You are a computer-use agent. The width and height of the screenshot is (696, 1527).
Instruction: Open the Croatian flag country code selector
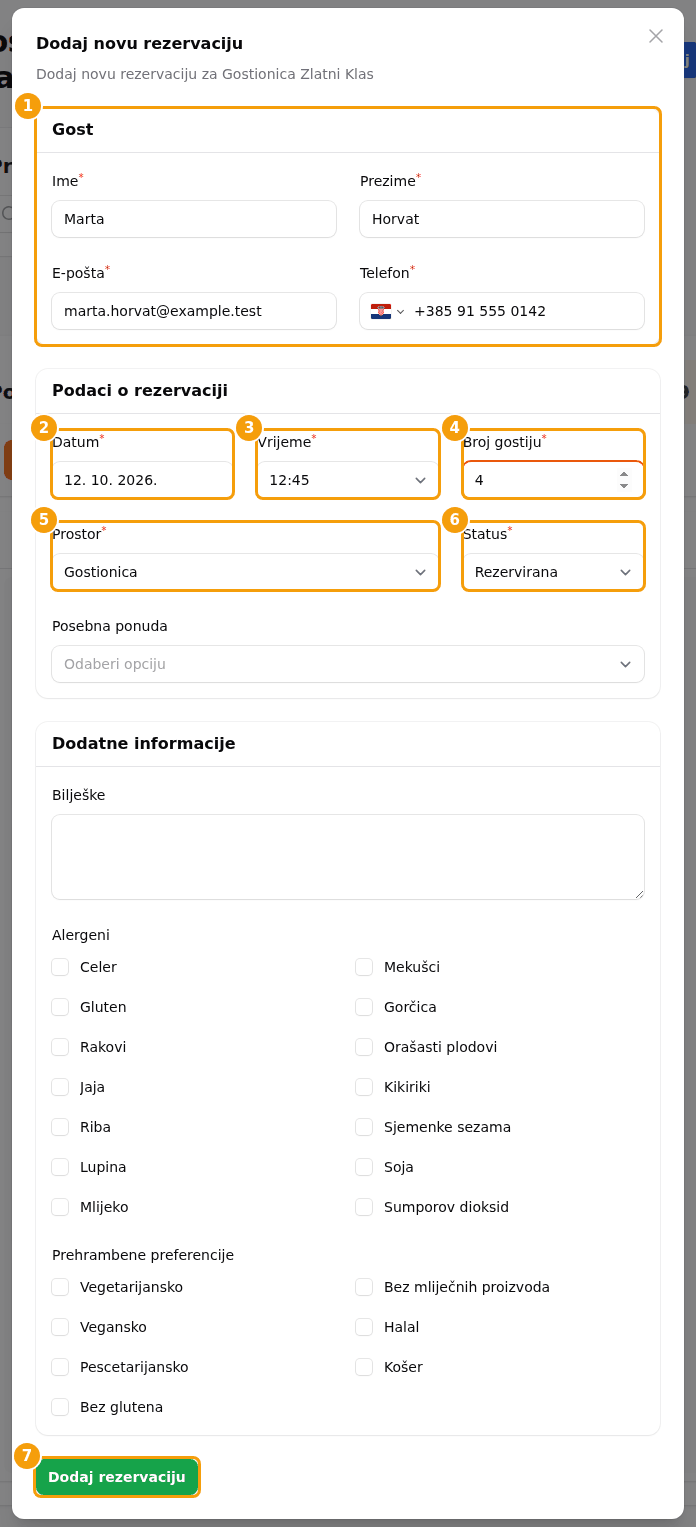[x=388, y=311]
